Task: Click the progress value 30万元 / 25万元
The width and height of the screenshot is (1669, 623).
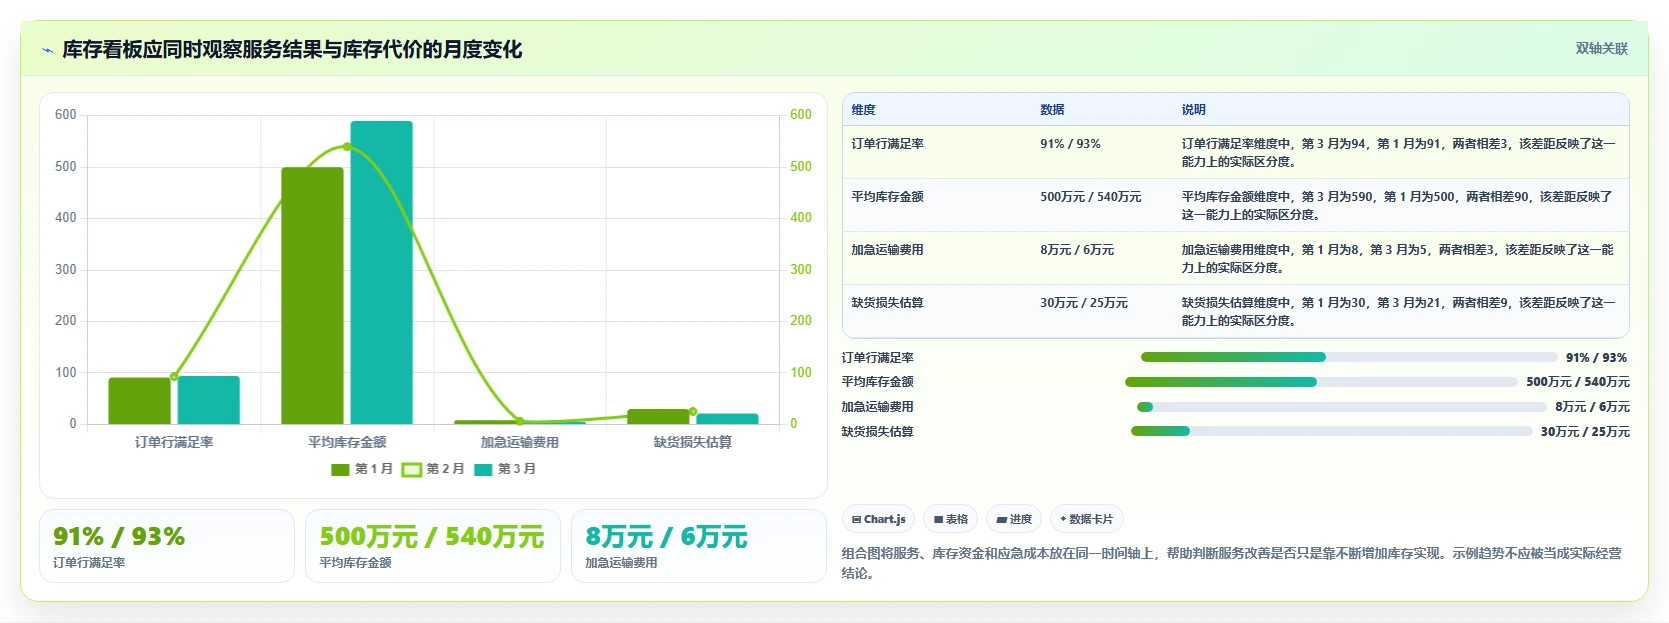Action: point(1585,432)
